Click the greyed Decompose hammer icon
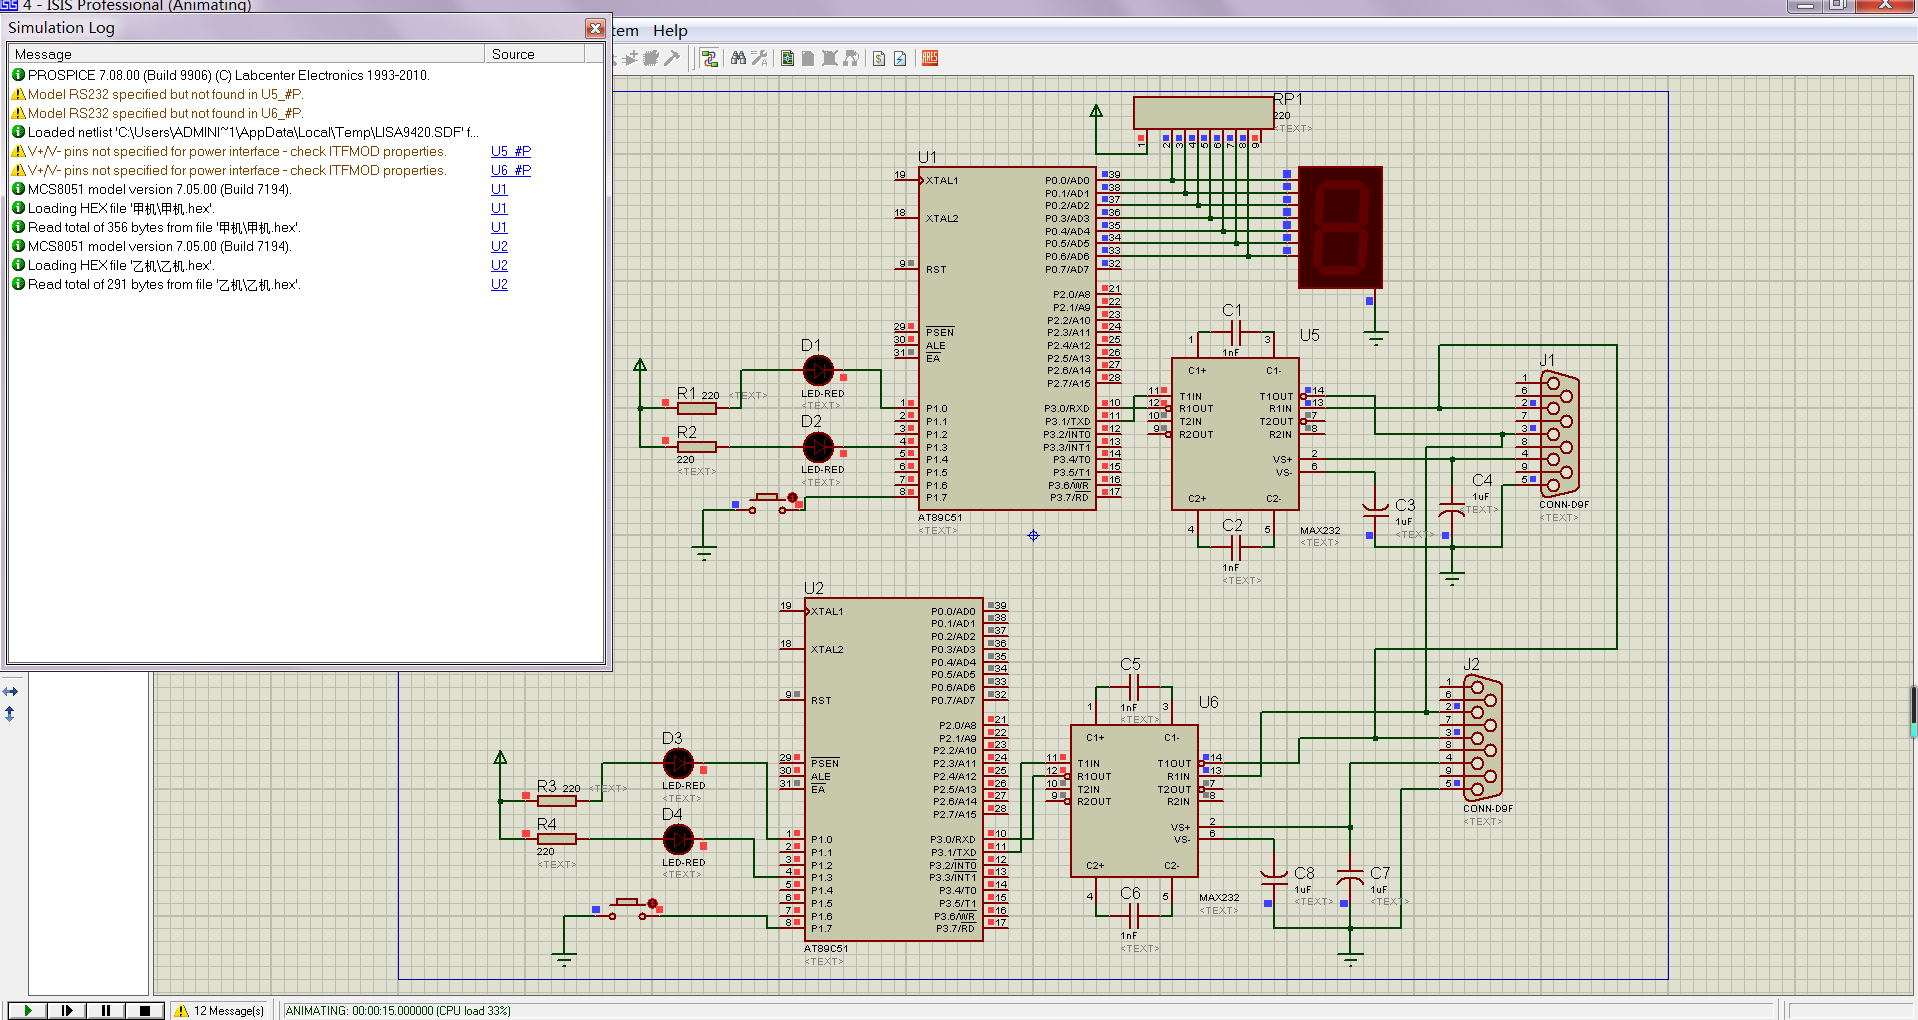 [x=672, y=58]
